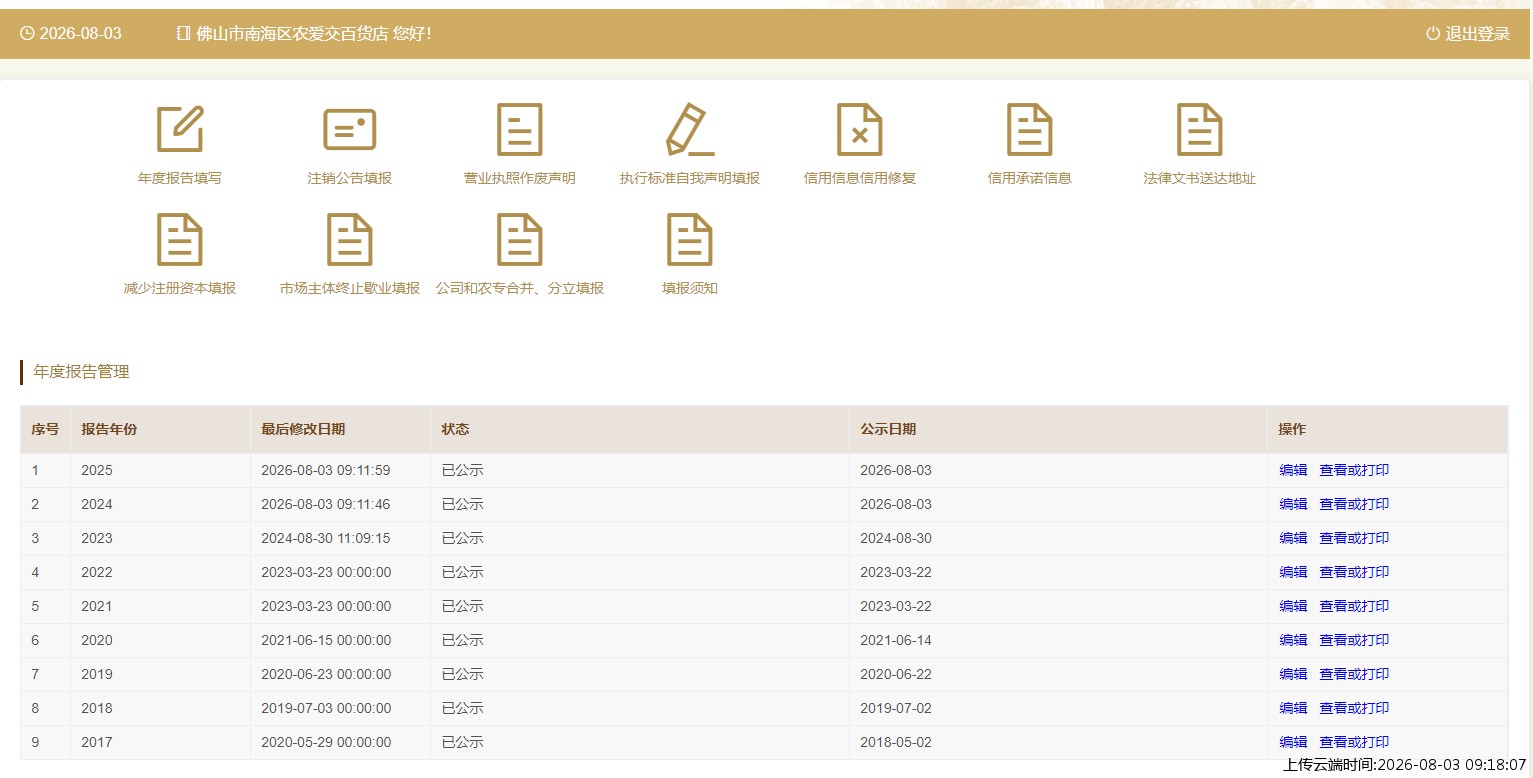Edit the 2018 annual report
1533x778 pixels.
[x=1293, y=708]
